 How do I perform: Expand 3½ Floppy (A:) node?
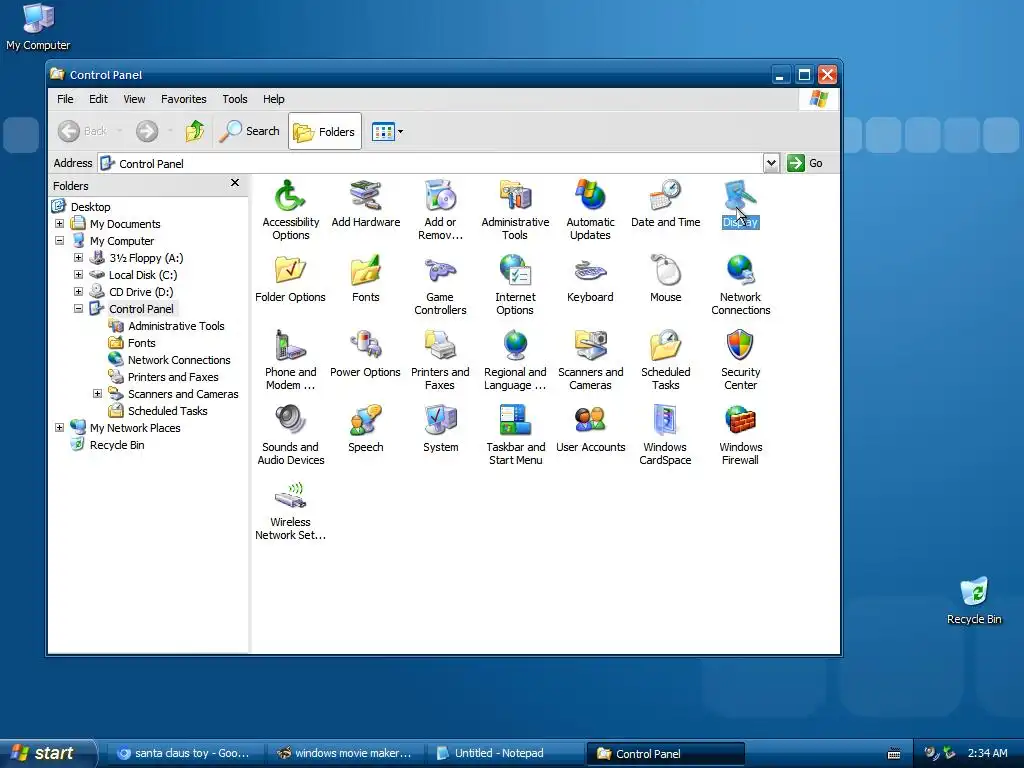(x=78, y=257)
